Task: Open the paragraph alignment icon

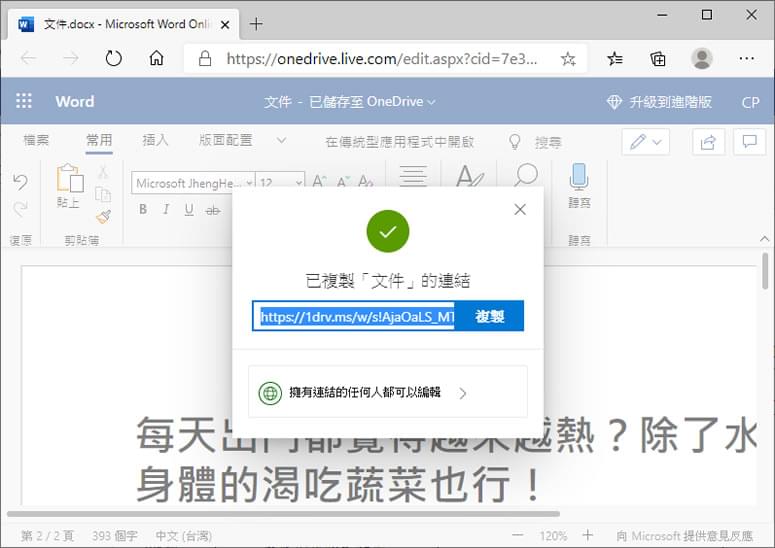Action: [413, 176]
